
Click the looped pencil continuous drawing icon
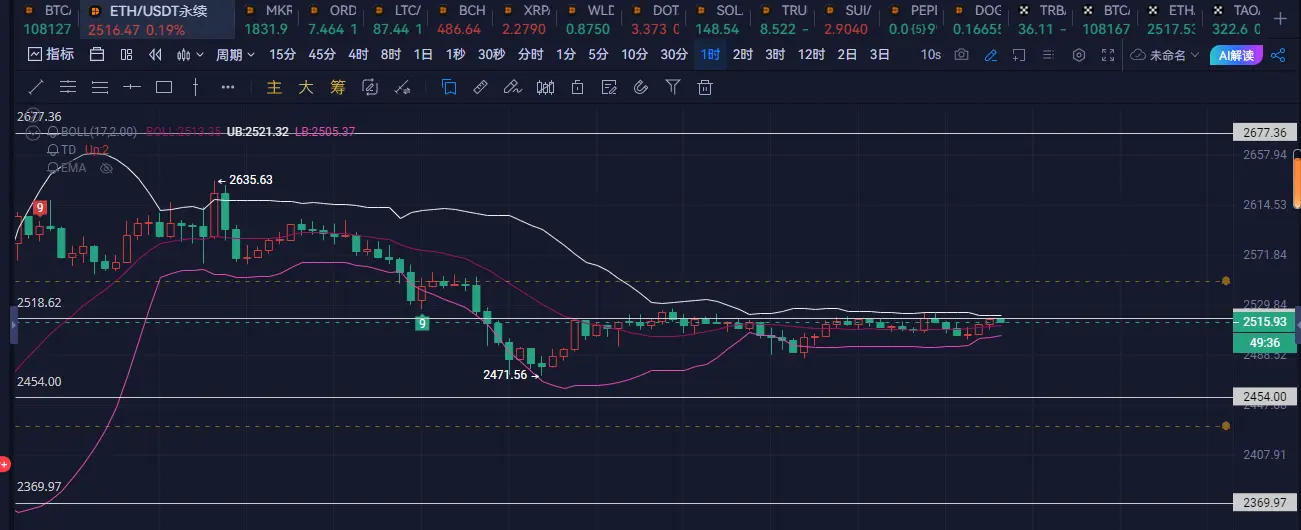tap(370, 87)
